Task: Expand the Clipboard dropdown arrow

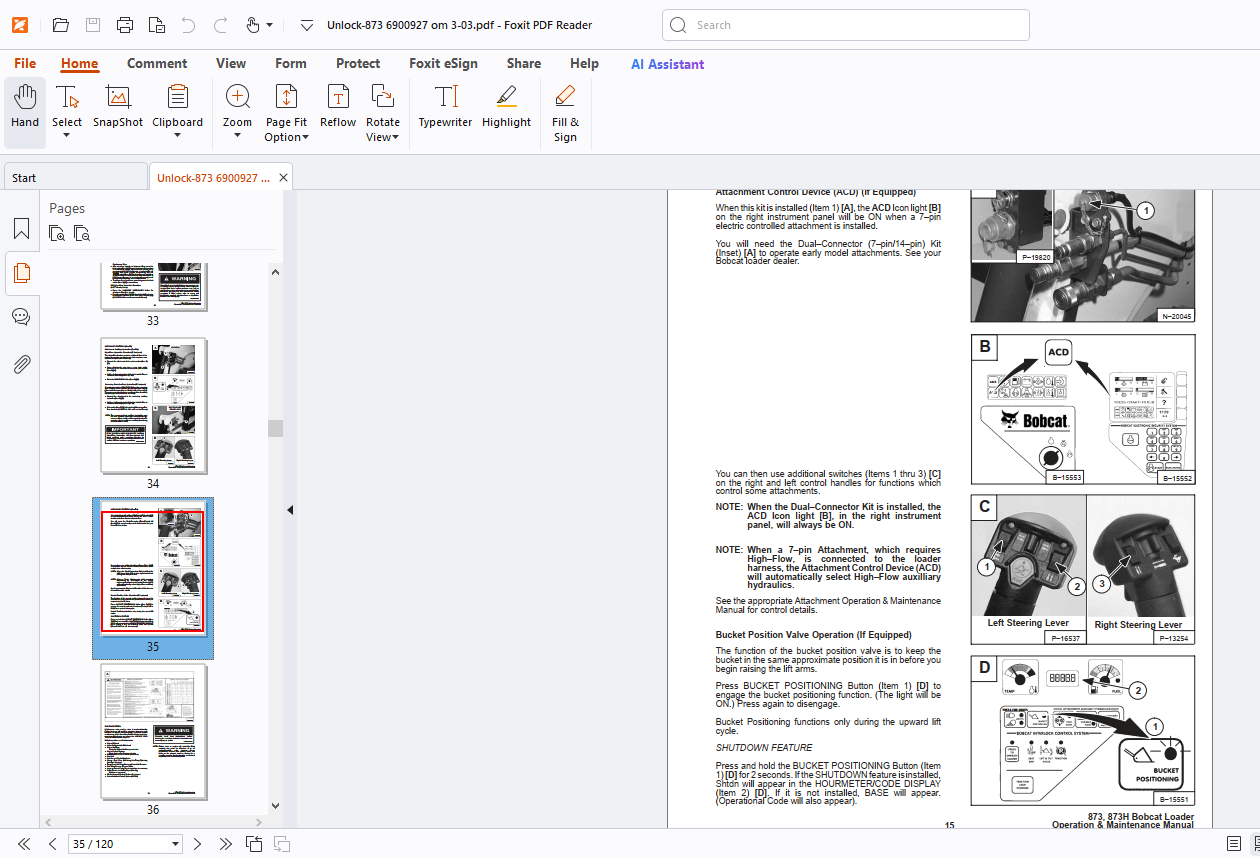Action: [x=178, y=137]
